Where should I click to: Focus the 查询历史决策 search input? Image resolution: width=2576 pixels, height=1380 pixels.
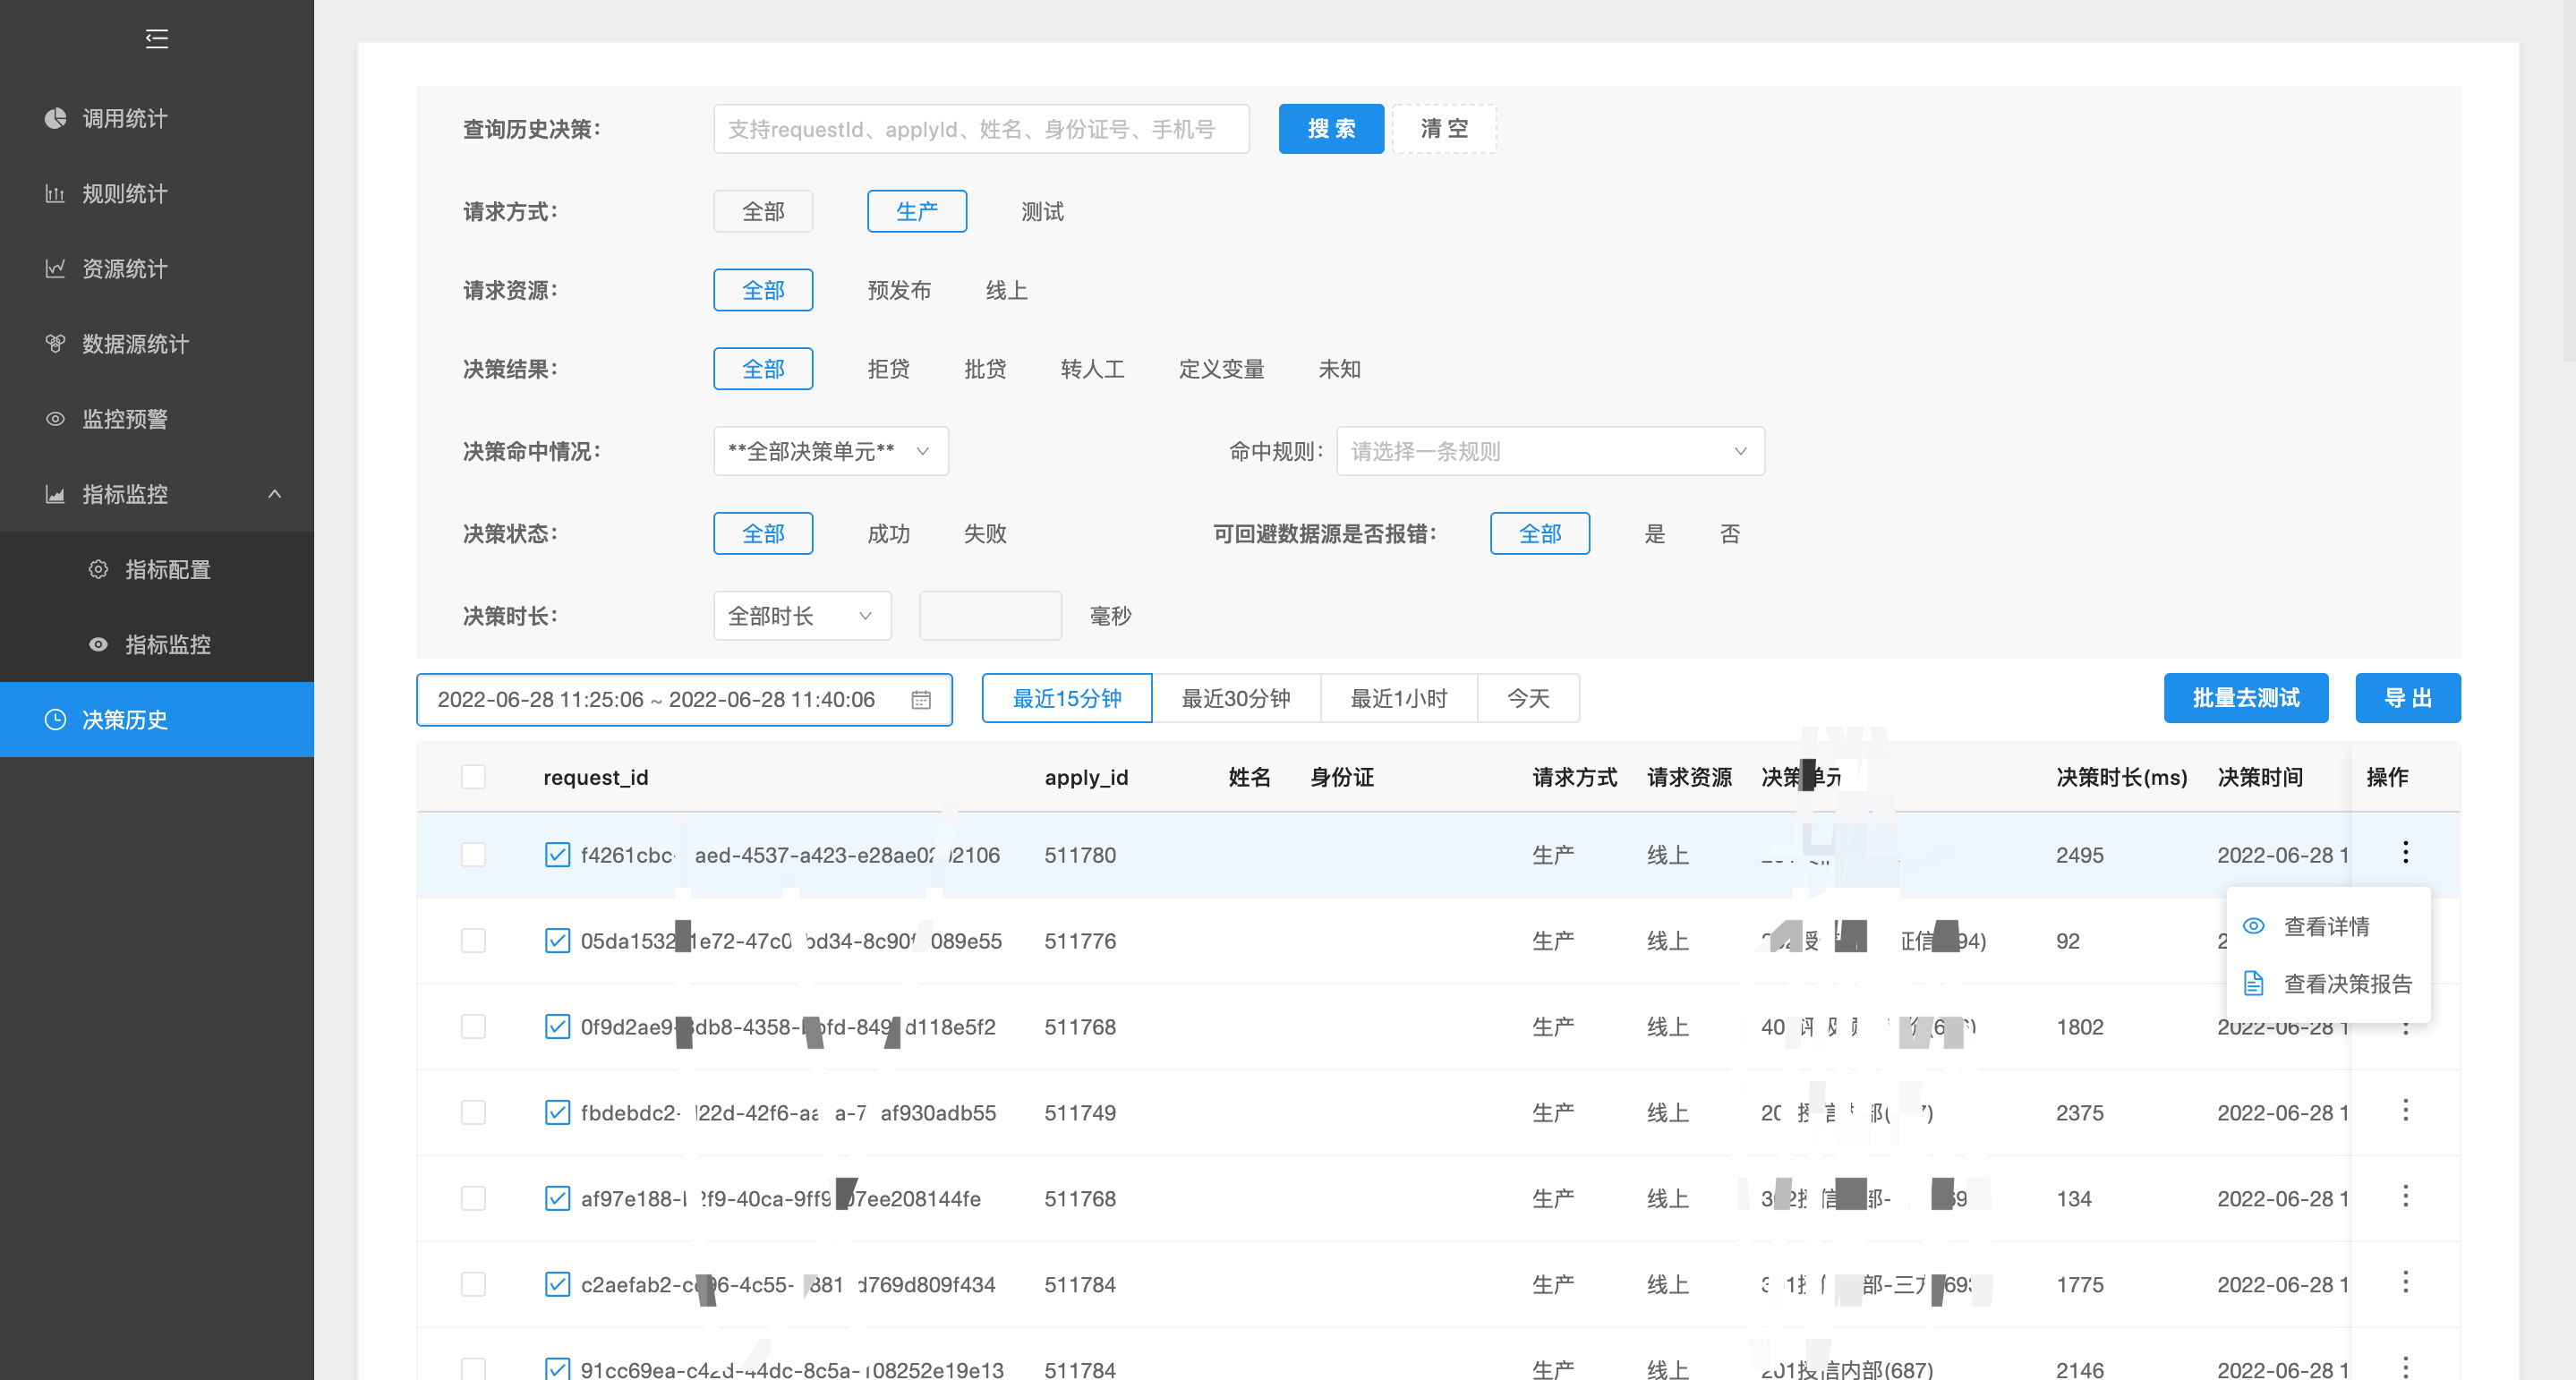pyautogui.click(x=981, y=129)
